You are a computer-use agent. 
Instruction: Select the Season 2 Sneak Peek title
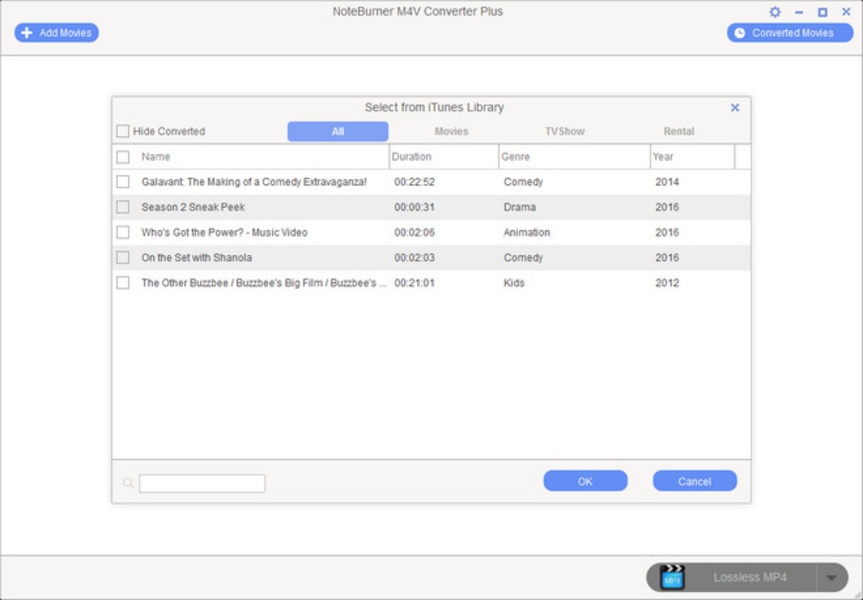coord(193,207)
